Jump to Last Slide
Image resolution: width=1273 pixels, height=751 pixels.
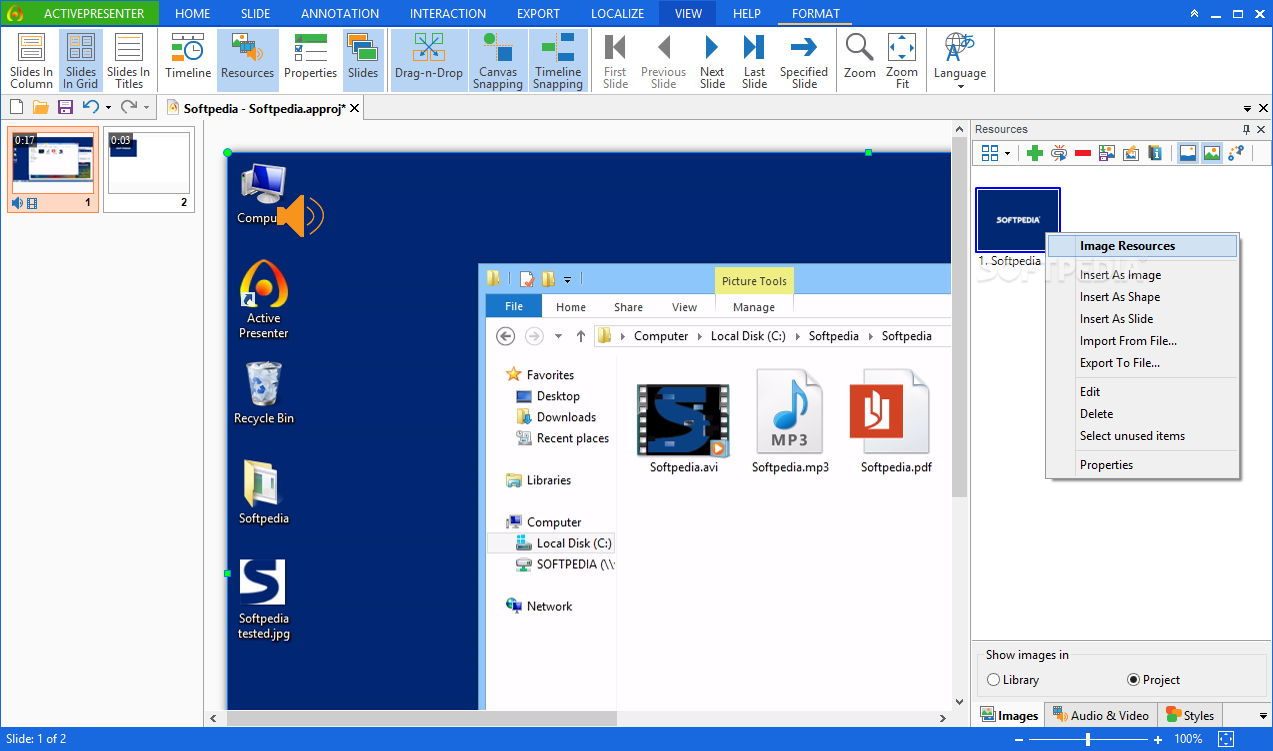point(754,61)
